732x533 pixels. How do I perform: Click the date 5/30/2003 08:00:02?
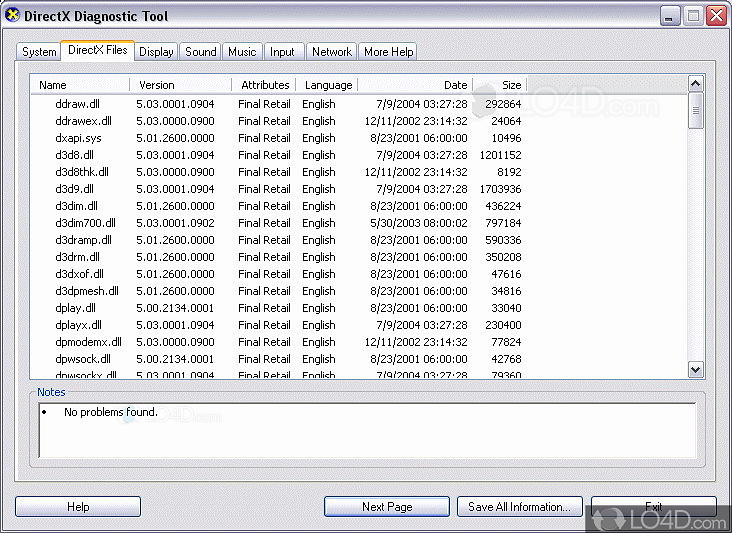[419, 223]
